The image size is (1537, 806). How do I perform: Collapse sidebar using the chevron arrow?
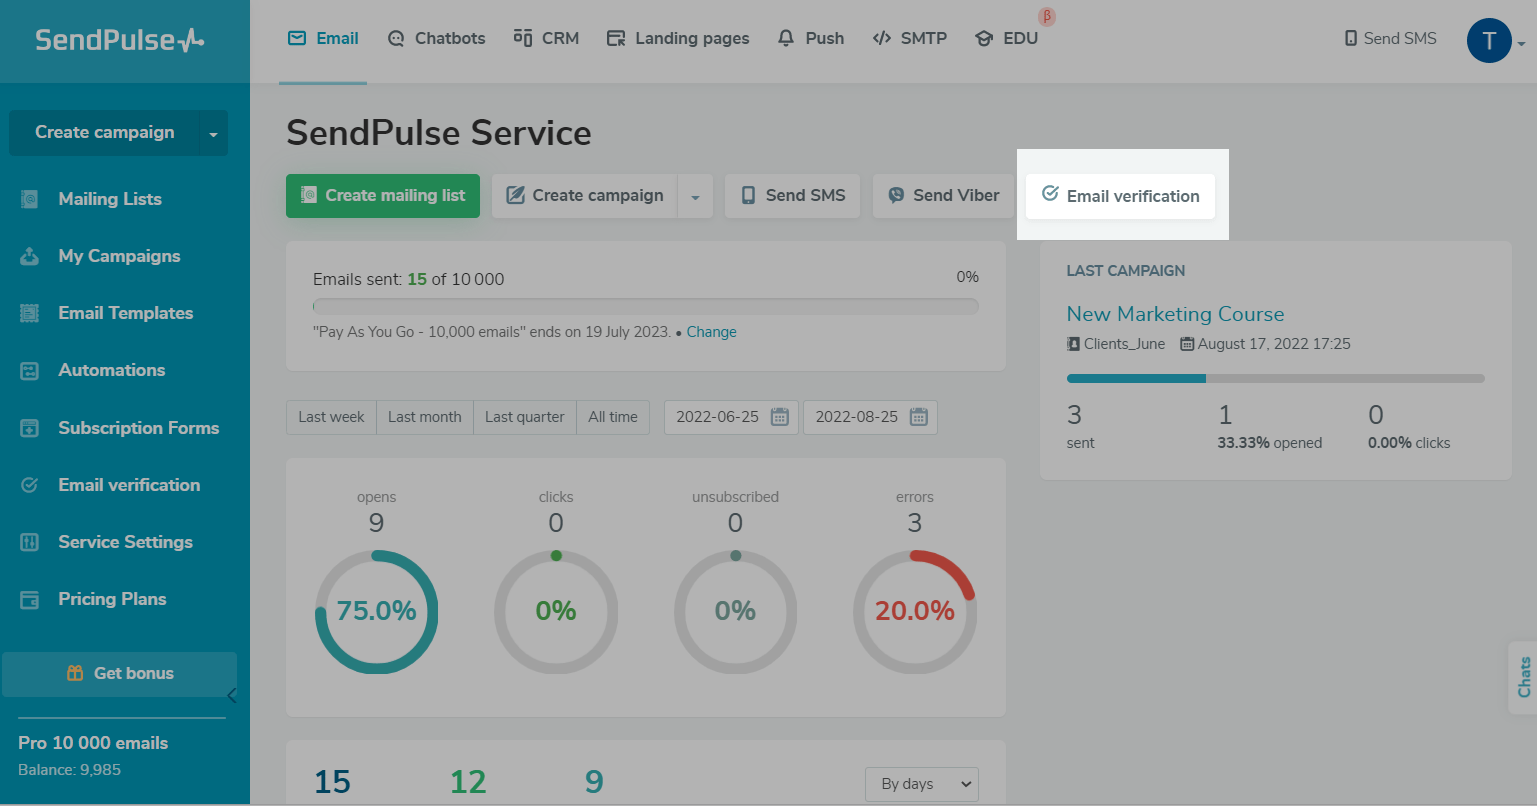pyautogui.click(x=232, y=695)
